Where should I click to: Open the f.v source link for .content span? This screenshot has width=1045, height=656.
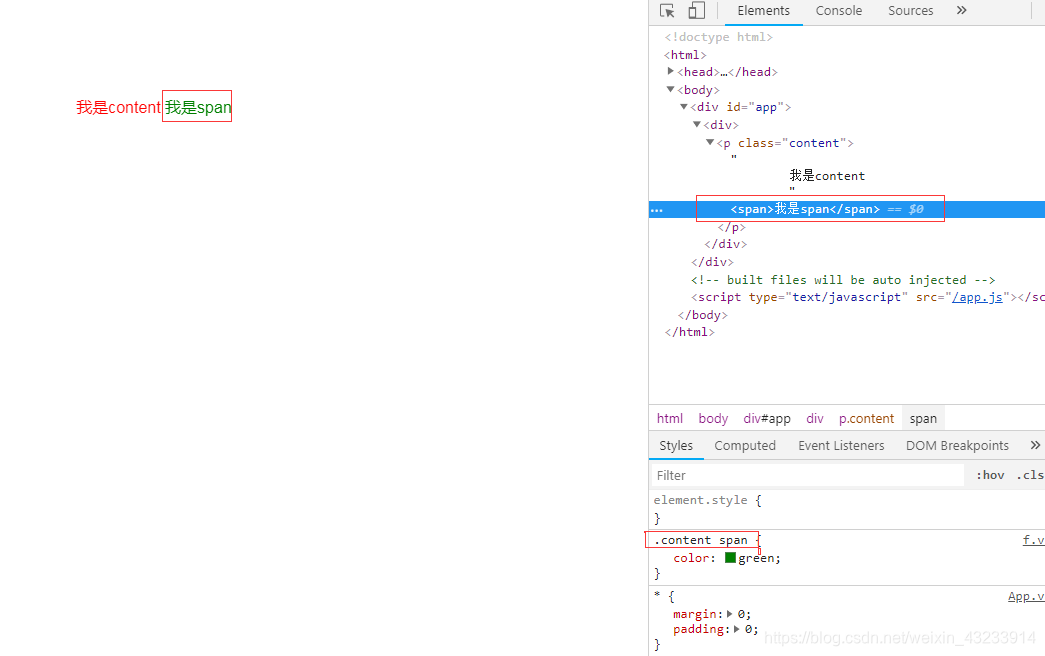(x=1034, y=540)
